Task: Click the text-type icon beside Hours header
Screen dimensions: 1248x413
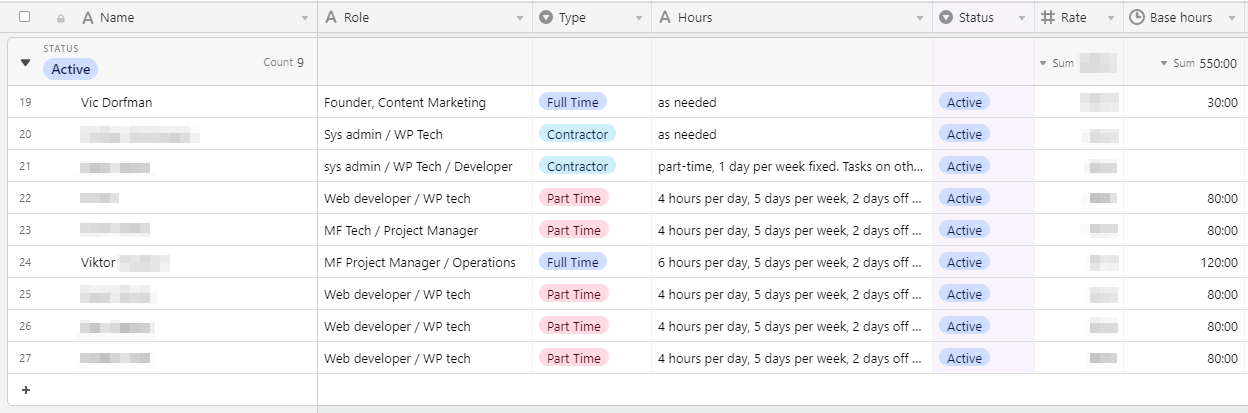Action: (665, 18)
